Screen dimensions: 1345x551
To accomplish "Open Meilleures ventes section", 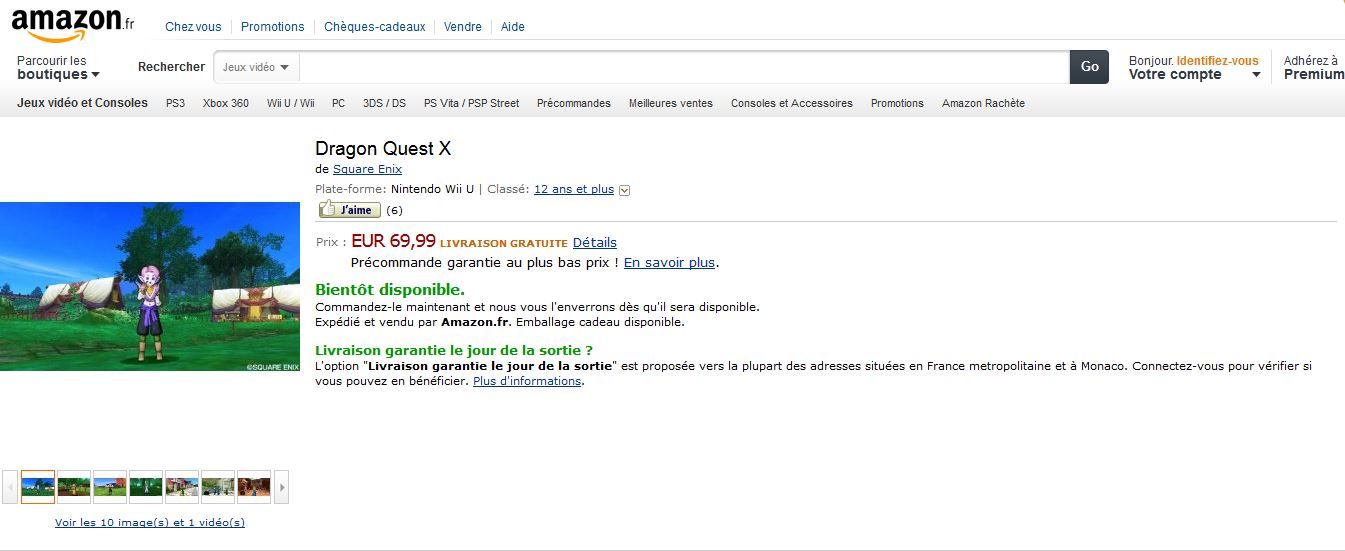I will coord(671,103).
